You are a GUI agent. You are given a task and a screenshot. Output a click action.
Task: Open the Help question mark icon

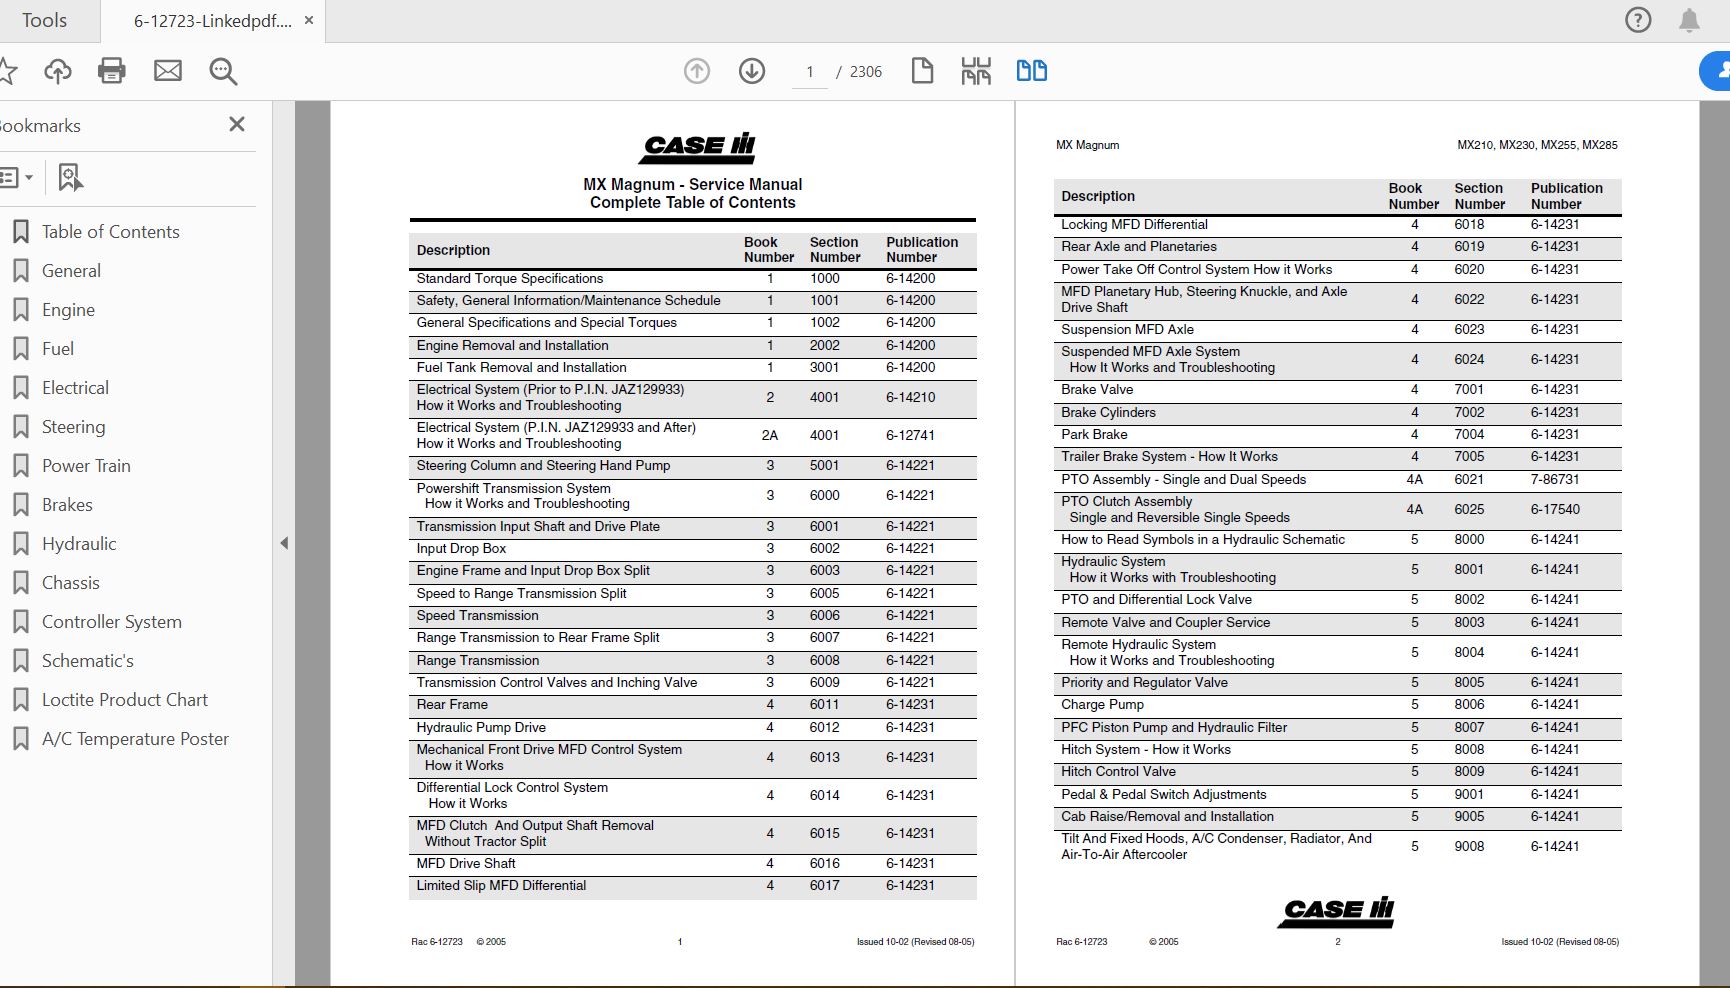(x=1637, y=19)
